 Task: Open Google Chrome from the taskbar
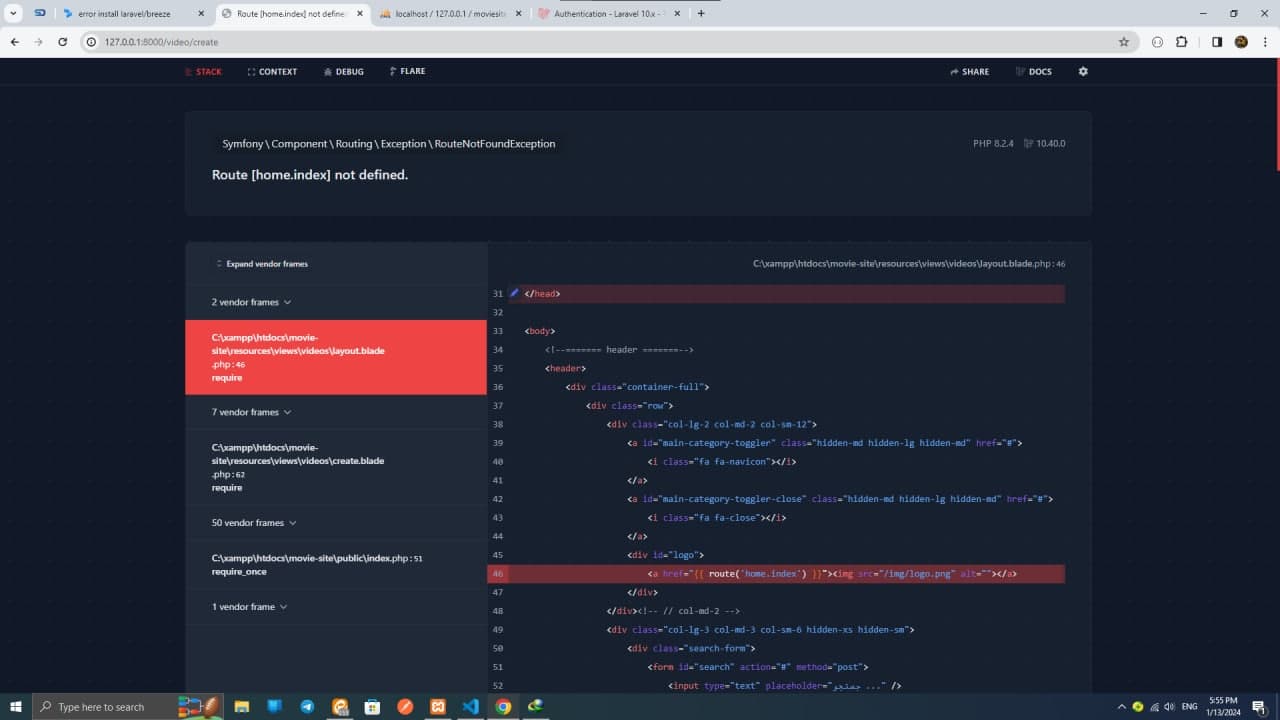tap(503, 707)
